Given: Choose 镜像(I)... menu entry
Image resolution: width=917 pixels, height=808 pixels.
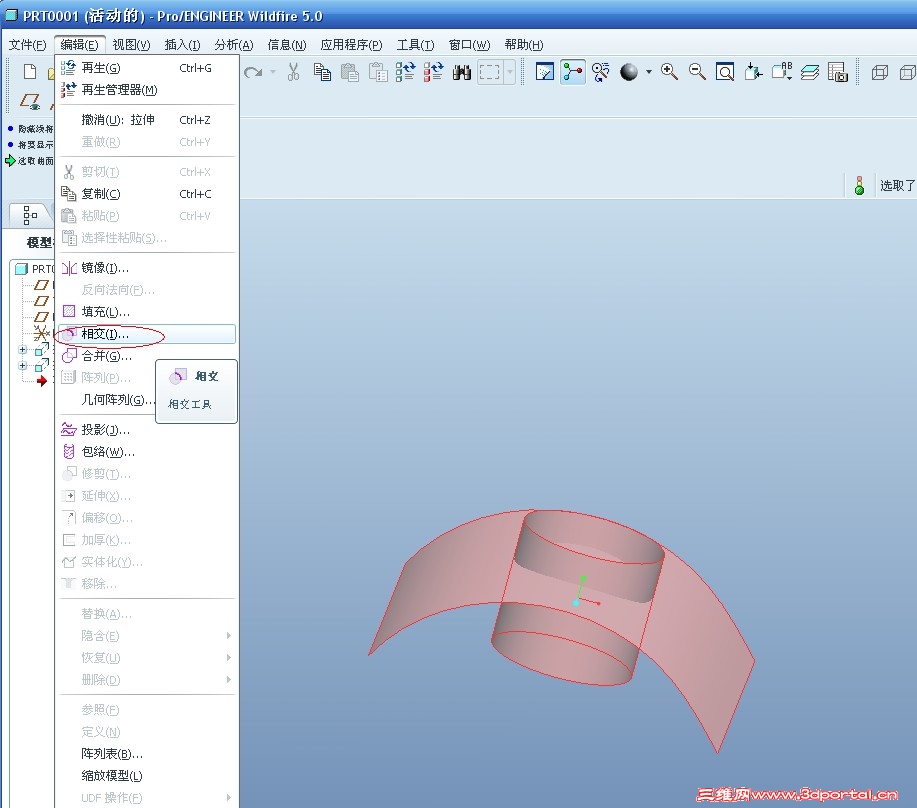Looking at the screenshot, I should [147, 268].
